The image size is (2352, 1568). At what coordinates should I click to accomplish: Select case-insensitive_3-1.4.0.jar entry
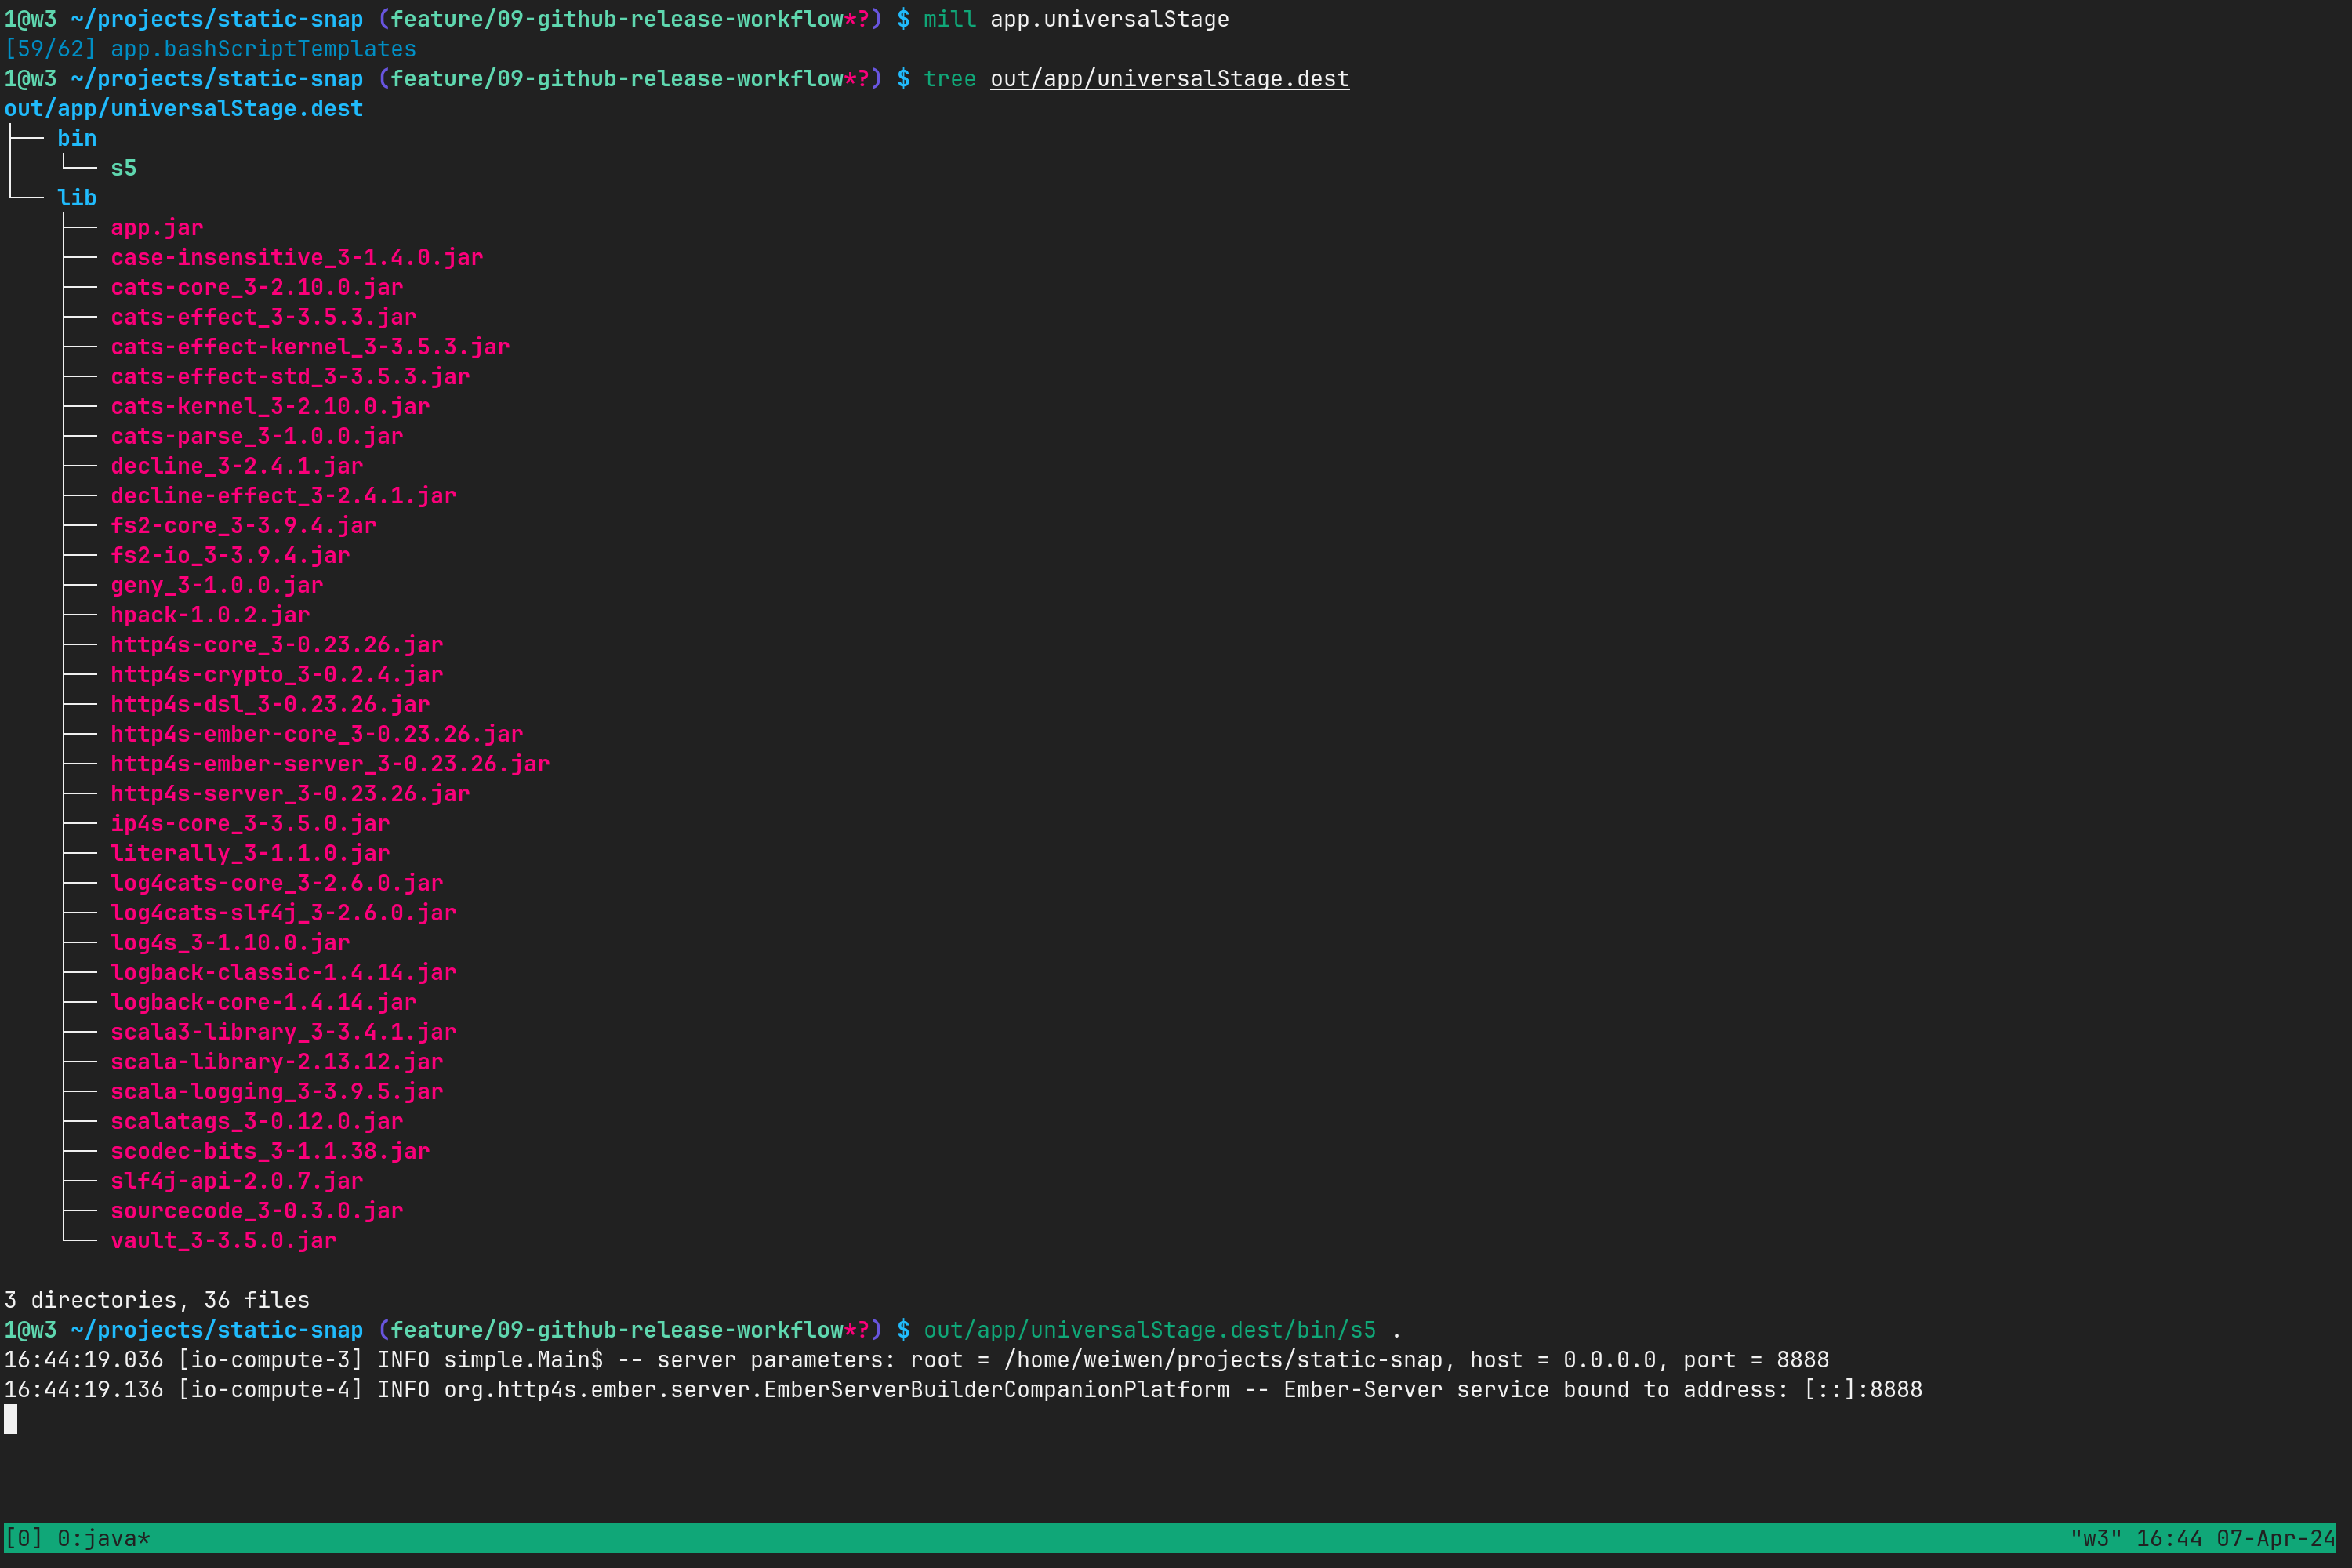297,258
